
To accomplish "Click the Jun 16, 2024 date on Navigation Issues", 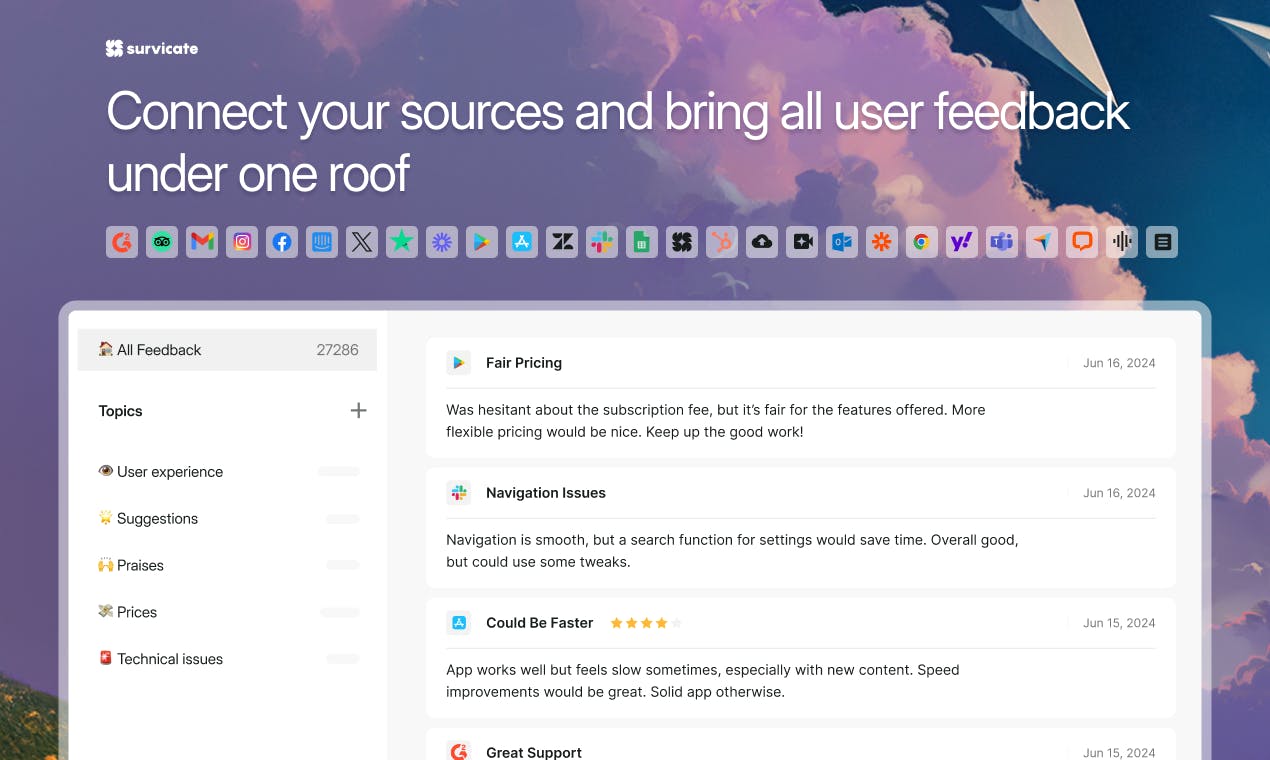I will pos(1119,493).
